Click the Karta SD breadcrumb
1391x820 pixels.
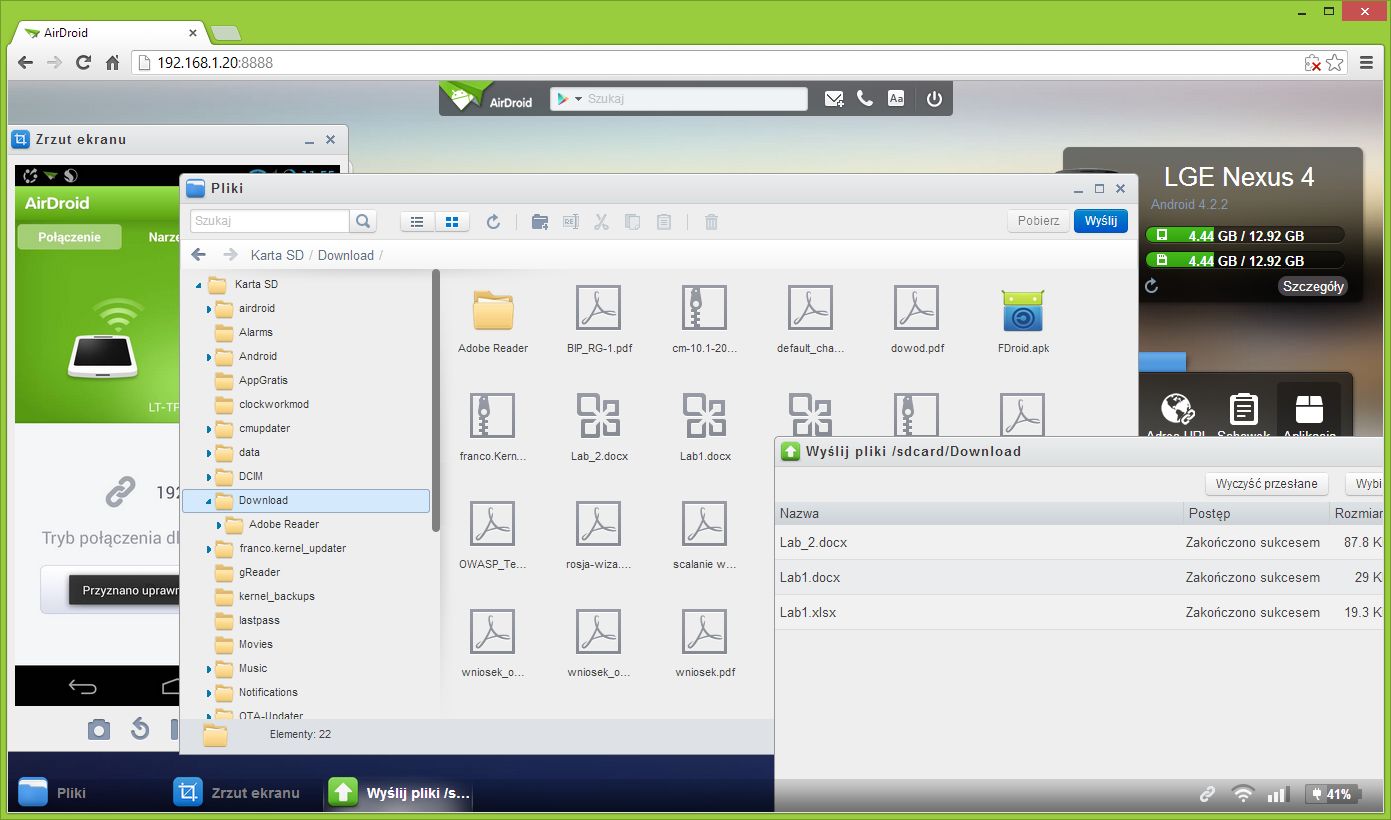[277, 255]
